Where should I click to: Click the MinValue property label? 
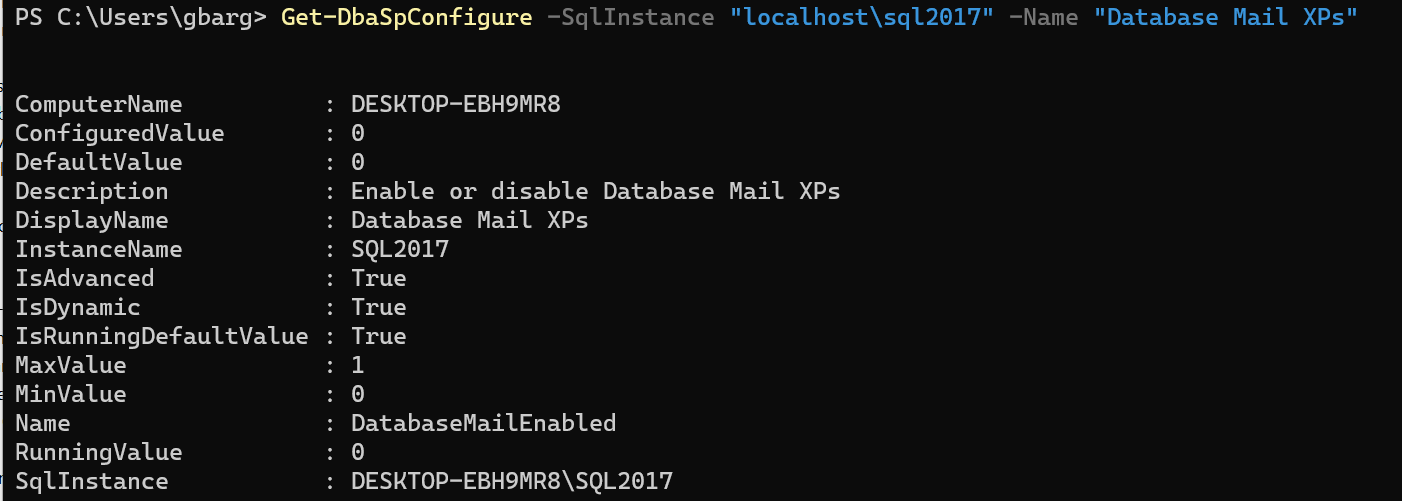(x=70, y=394)
